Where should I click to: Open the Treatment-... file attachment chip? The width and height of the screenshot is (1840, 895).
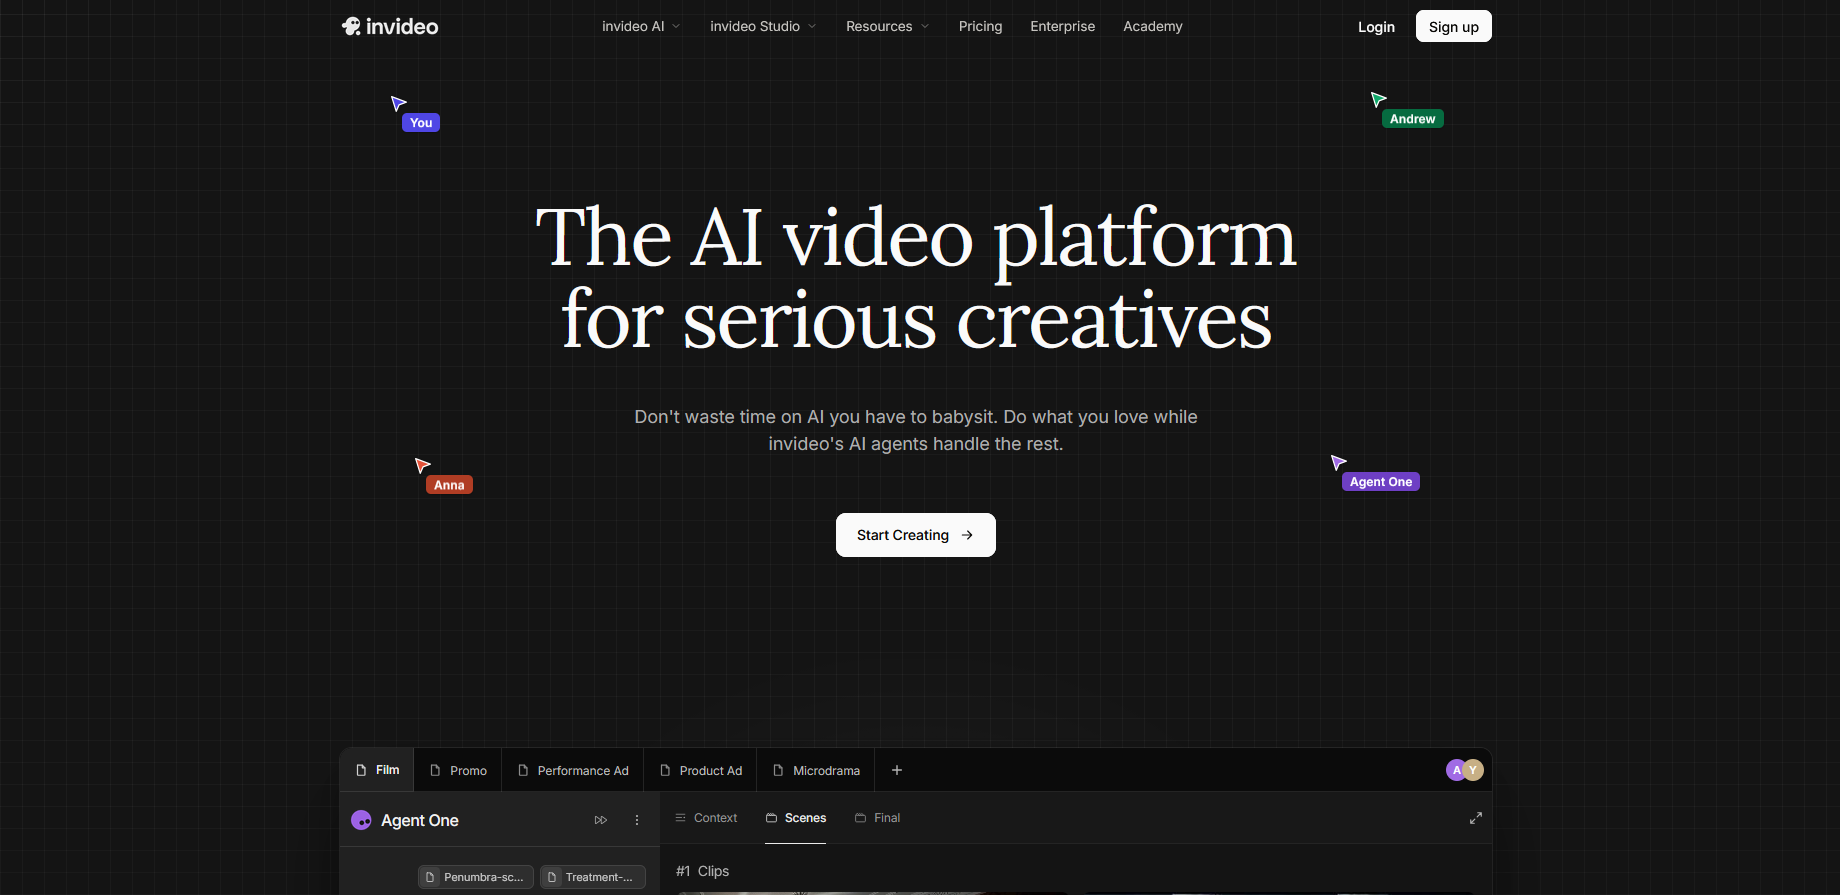593,877
